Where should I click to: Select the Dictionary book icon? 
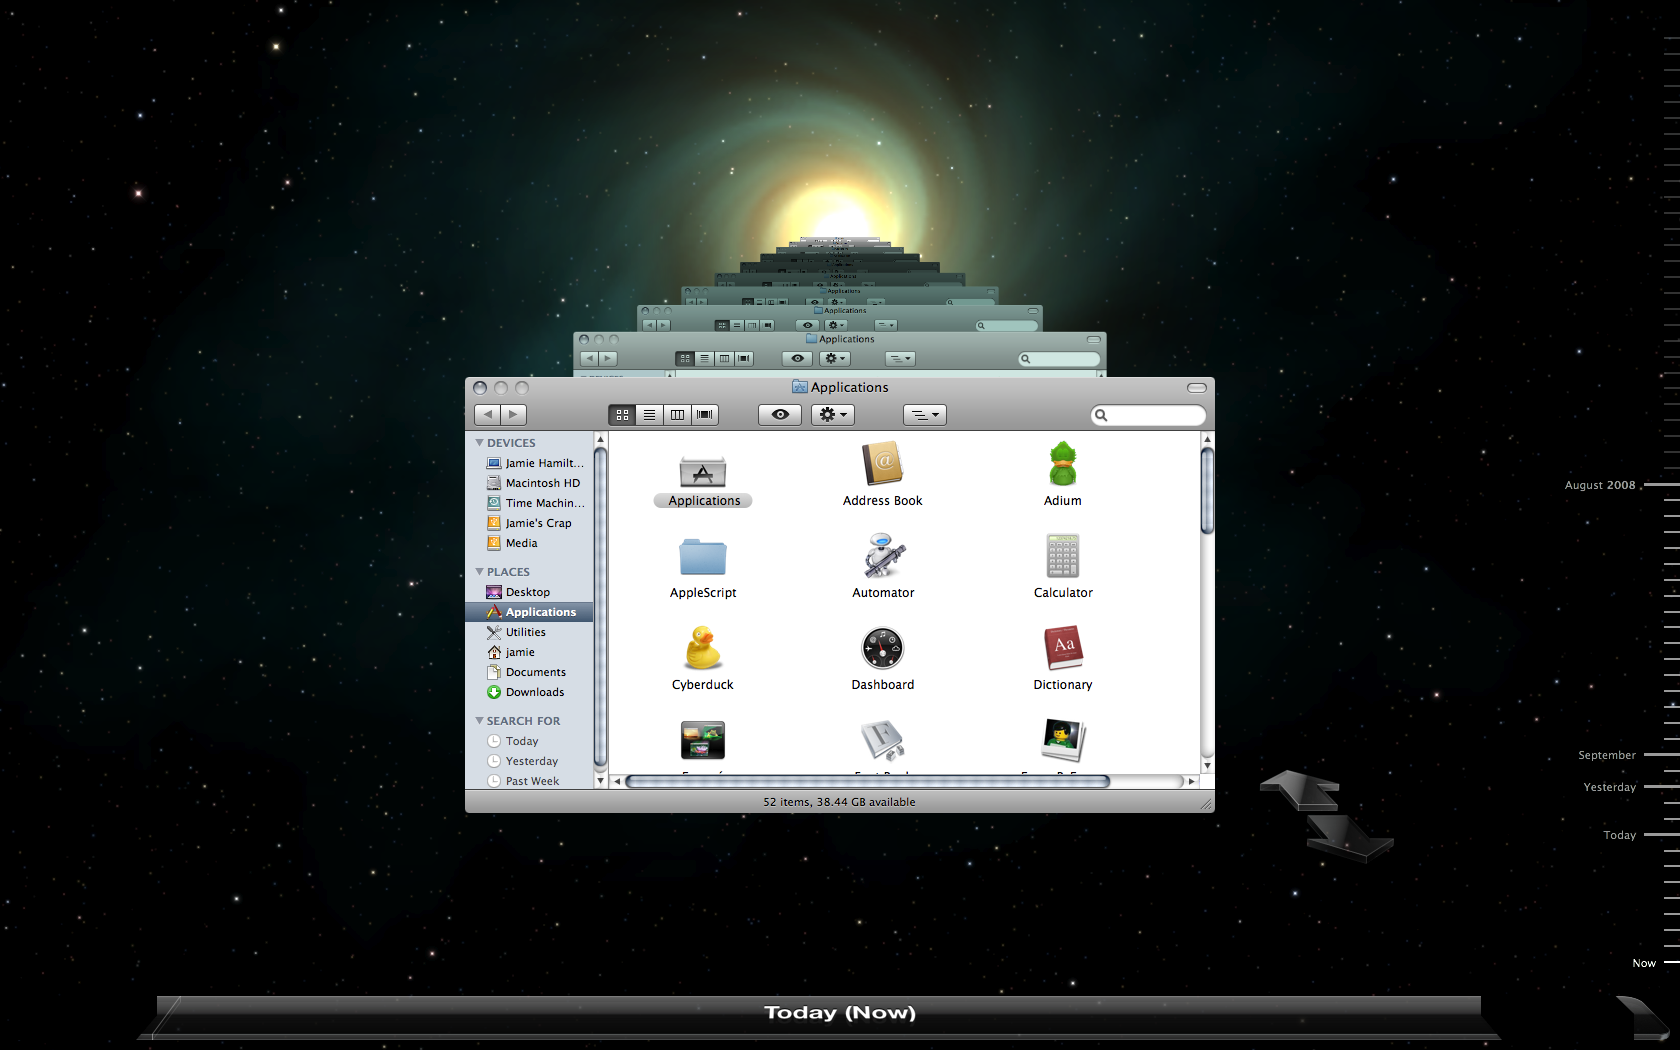click(x=1063, y=648)
